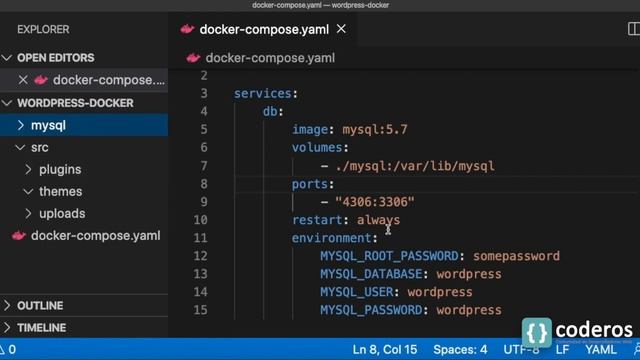
Task: Click the 'wordpress' value on line 13
Action: pyautogui.click(x=469, y=274)
